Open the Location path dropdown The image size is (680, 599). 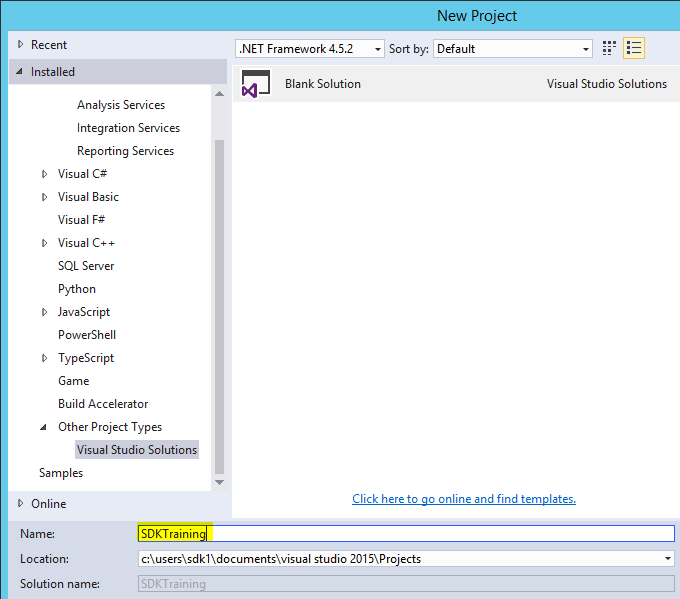[667, 559]
